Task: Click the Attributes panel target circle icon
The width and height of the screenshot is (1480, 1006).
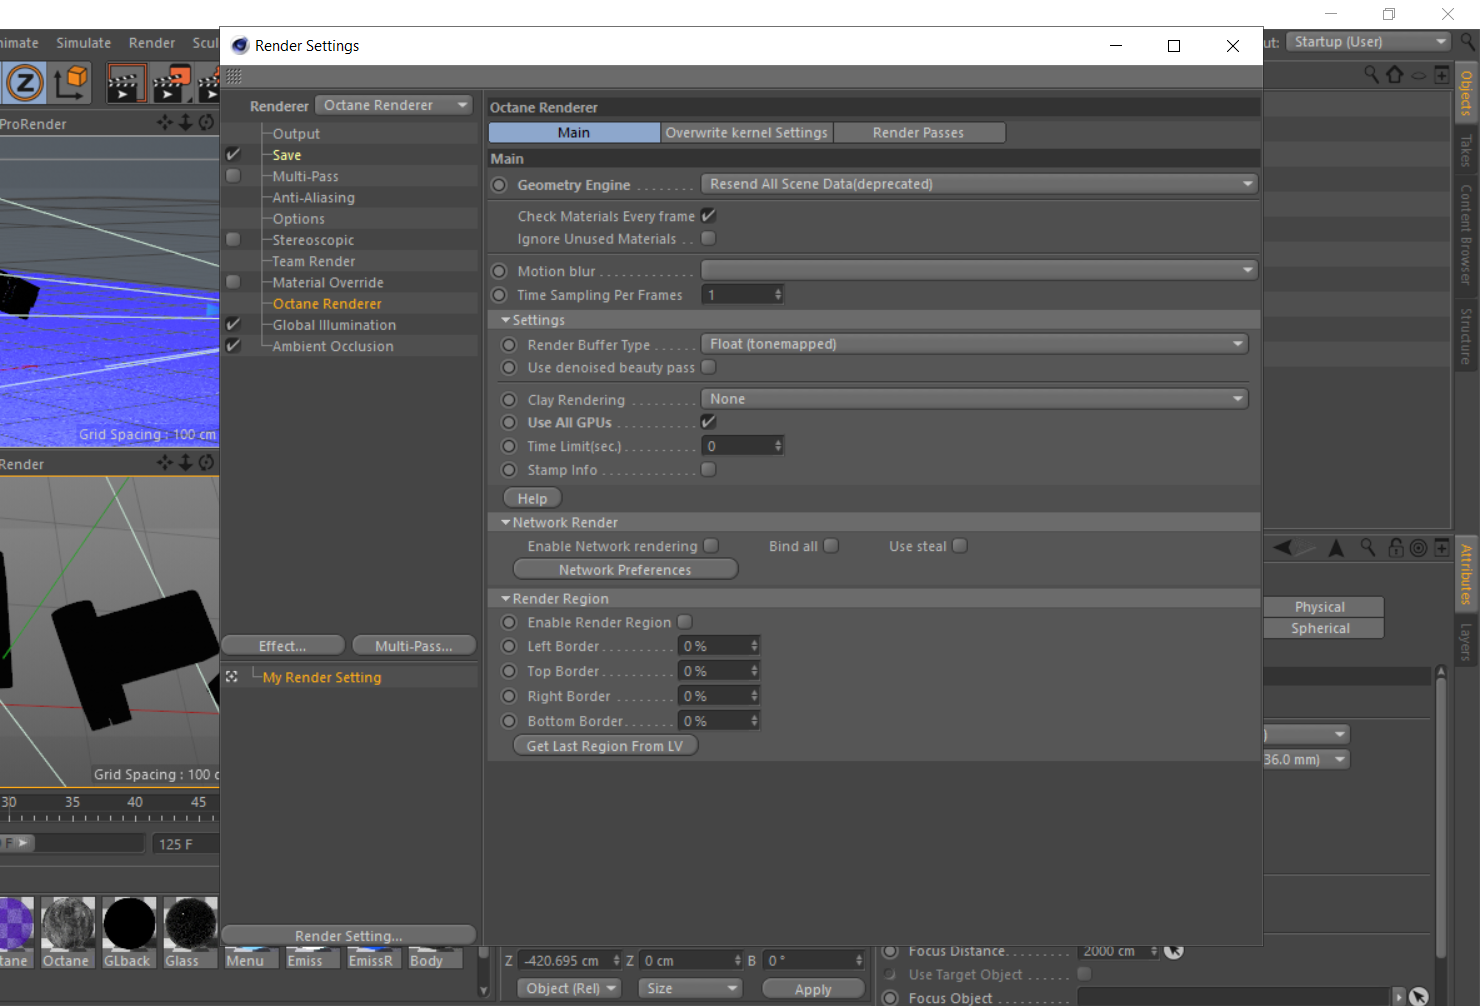Action: click(1418, 548)
